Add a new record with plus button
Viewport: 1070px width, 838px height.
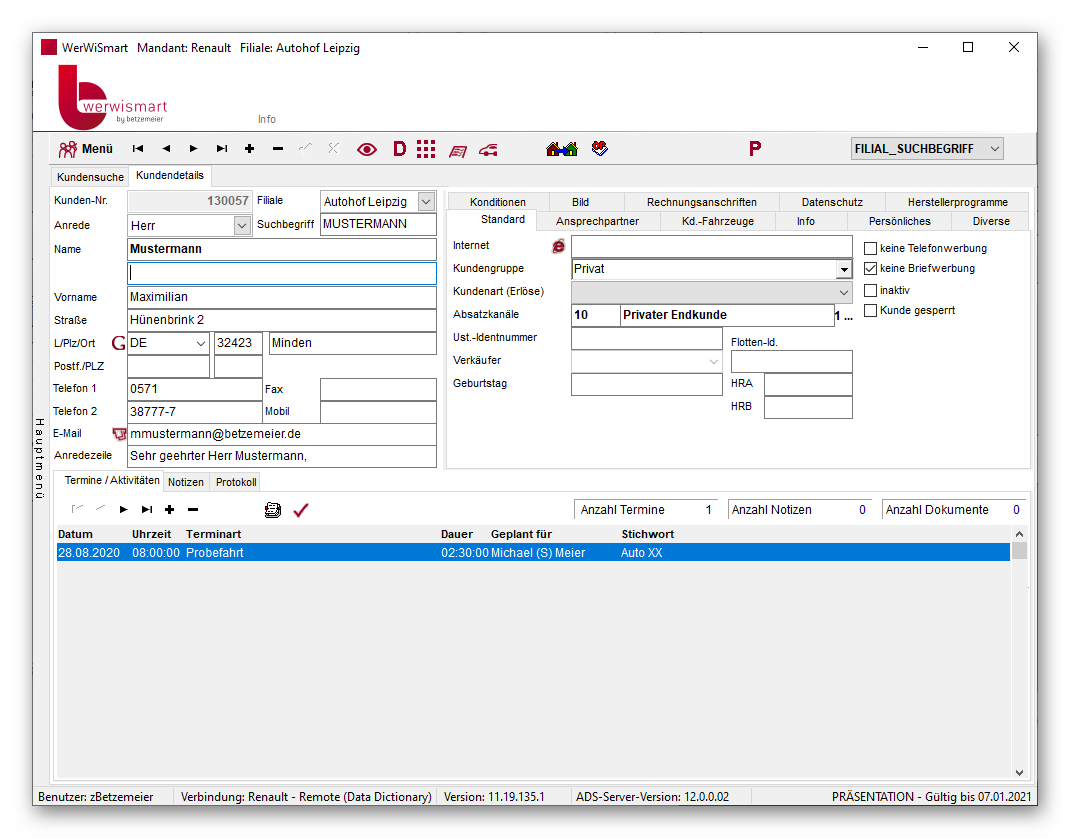[249, 149]
